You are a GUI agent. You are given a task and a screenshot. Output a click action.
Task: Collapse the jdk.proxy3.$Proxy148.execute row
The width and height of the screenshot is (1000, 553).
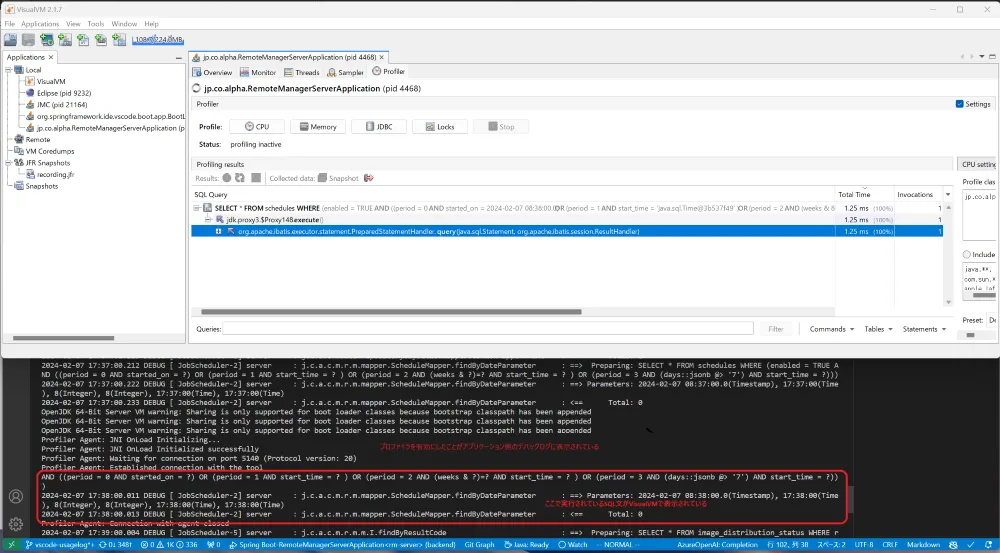[x=208, y=219]
